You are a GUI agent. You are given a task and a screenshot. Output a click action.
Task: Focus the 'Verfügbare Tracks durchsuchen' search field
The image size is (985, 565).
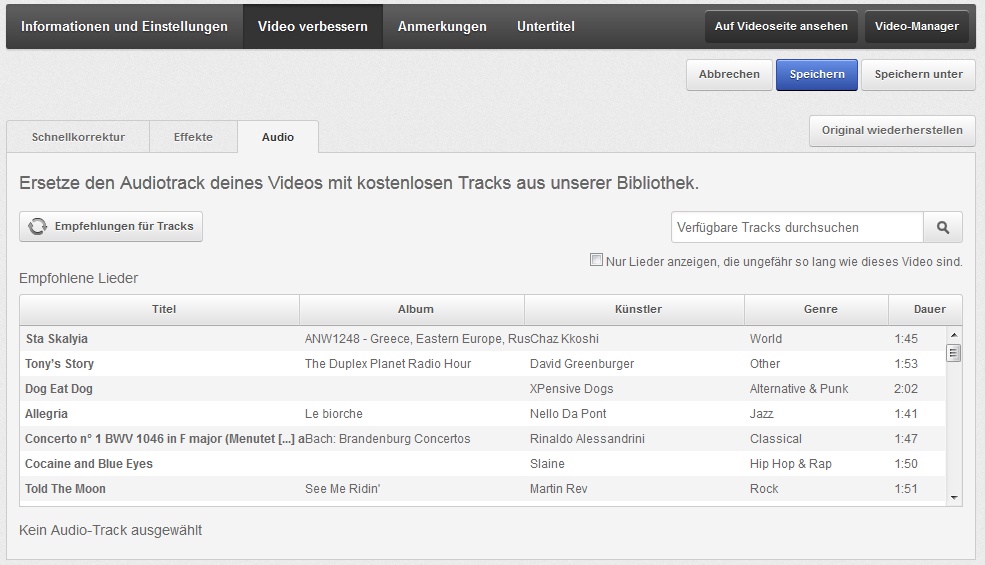pos(796,228)
